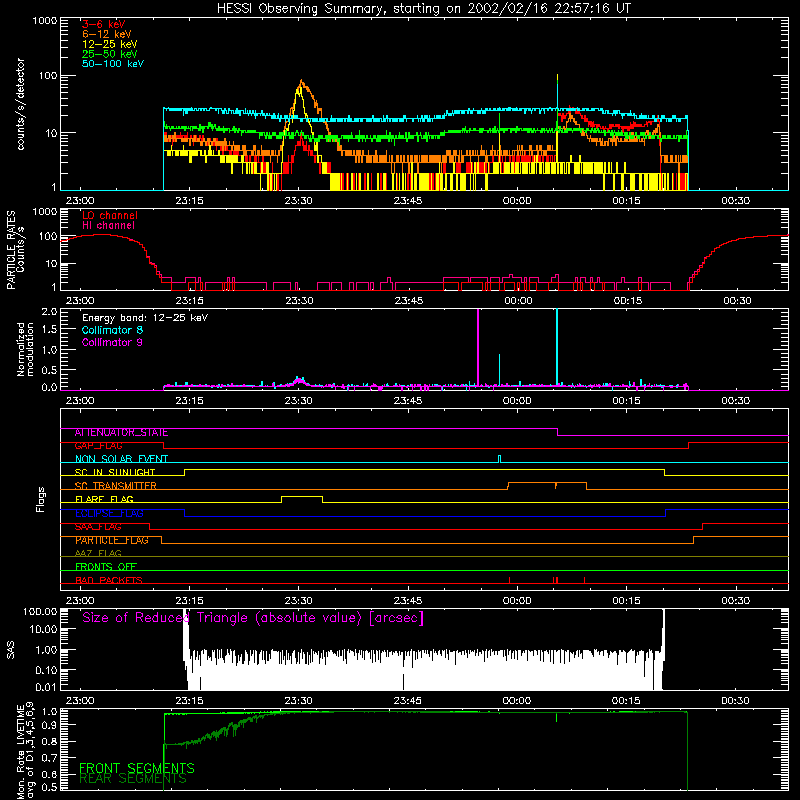Click the PARTICLE_FLAG label
Viewport: 800px width, 800px height.
(x=112, y=540)
